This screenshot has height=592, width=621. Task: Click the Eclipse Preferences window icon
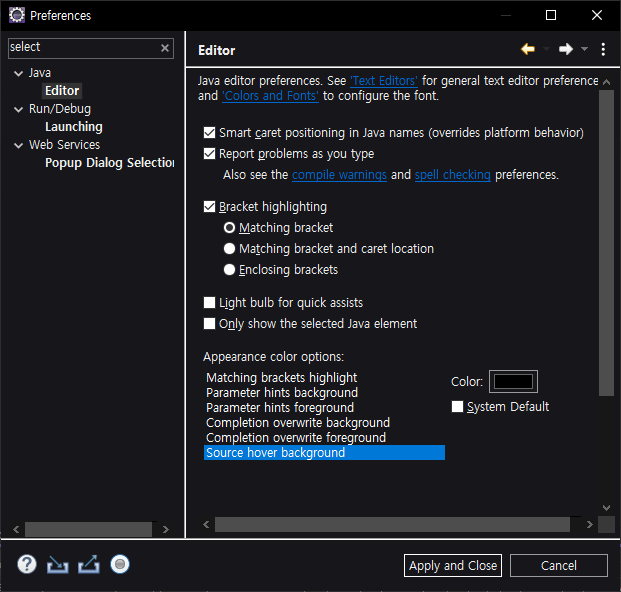tap(17, 15)
